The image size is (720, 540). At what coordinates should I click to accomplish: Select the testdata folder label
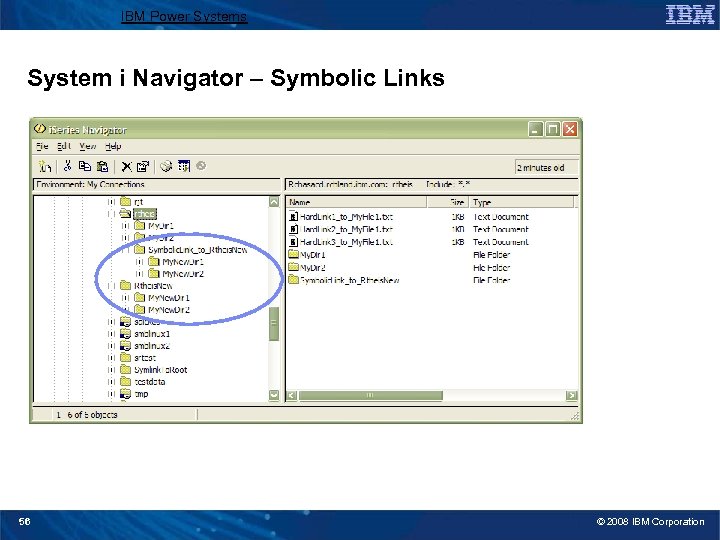click(x=150, y=382)
